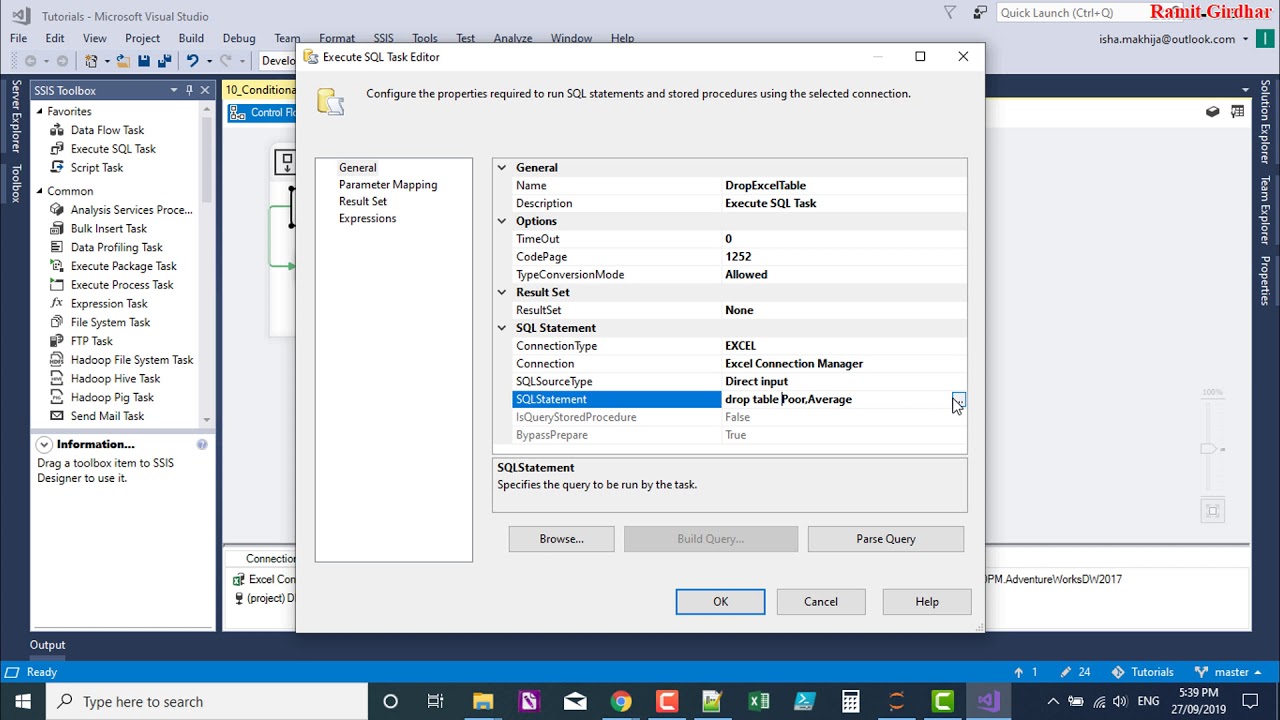Click Cancel in Execute SQL Task Editor
This screenshot has width=1280, height=720.
click(821, 602)
